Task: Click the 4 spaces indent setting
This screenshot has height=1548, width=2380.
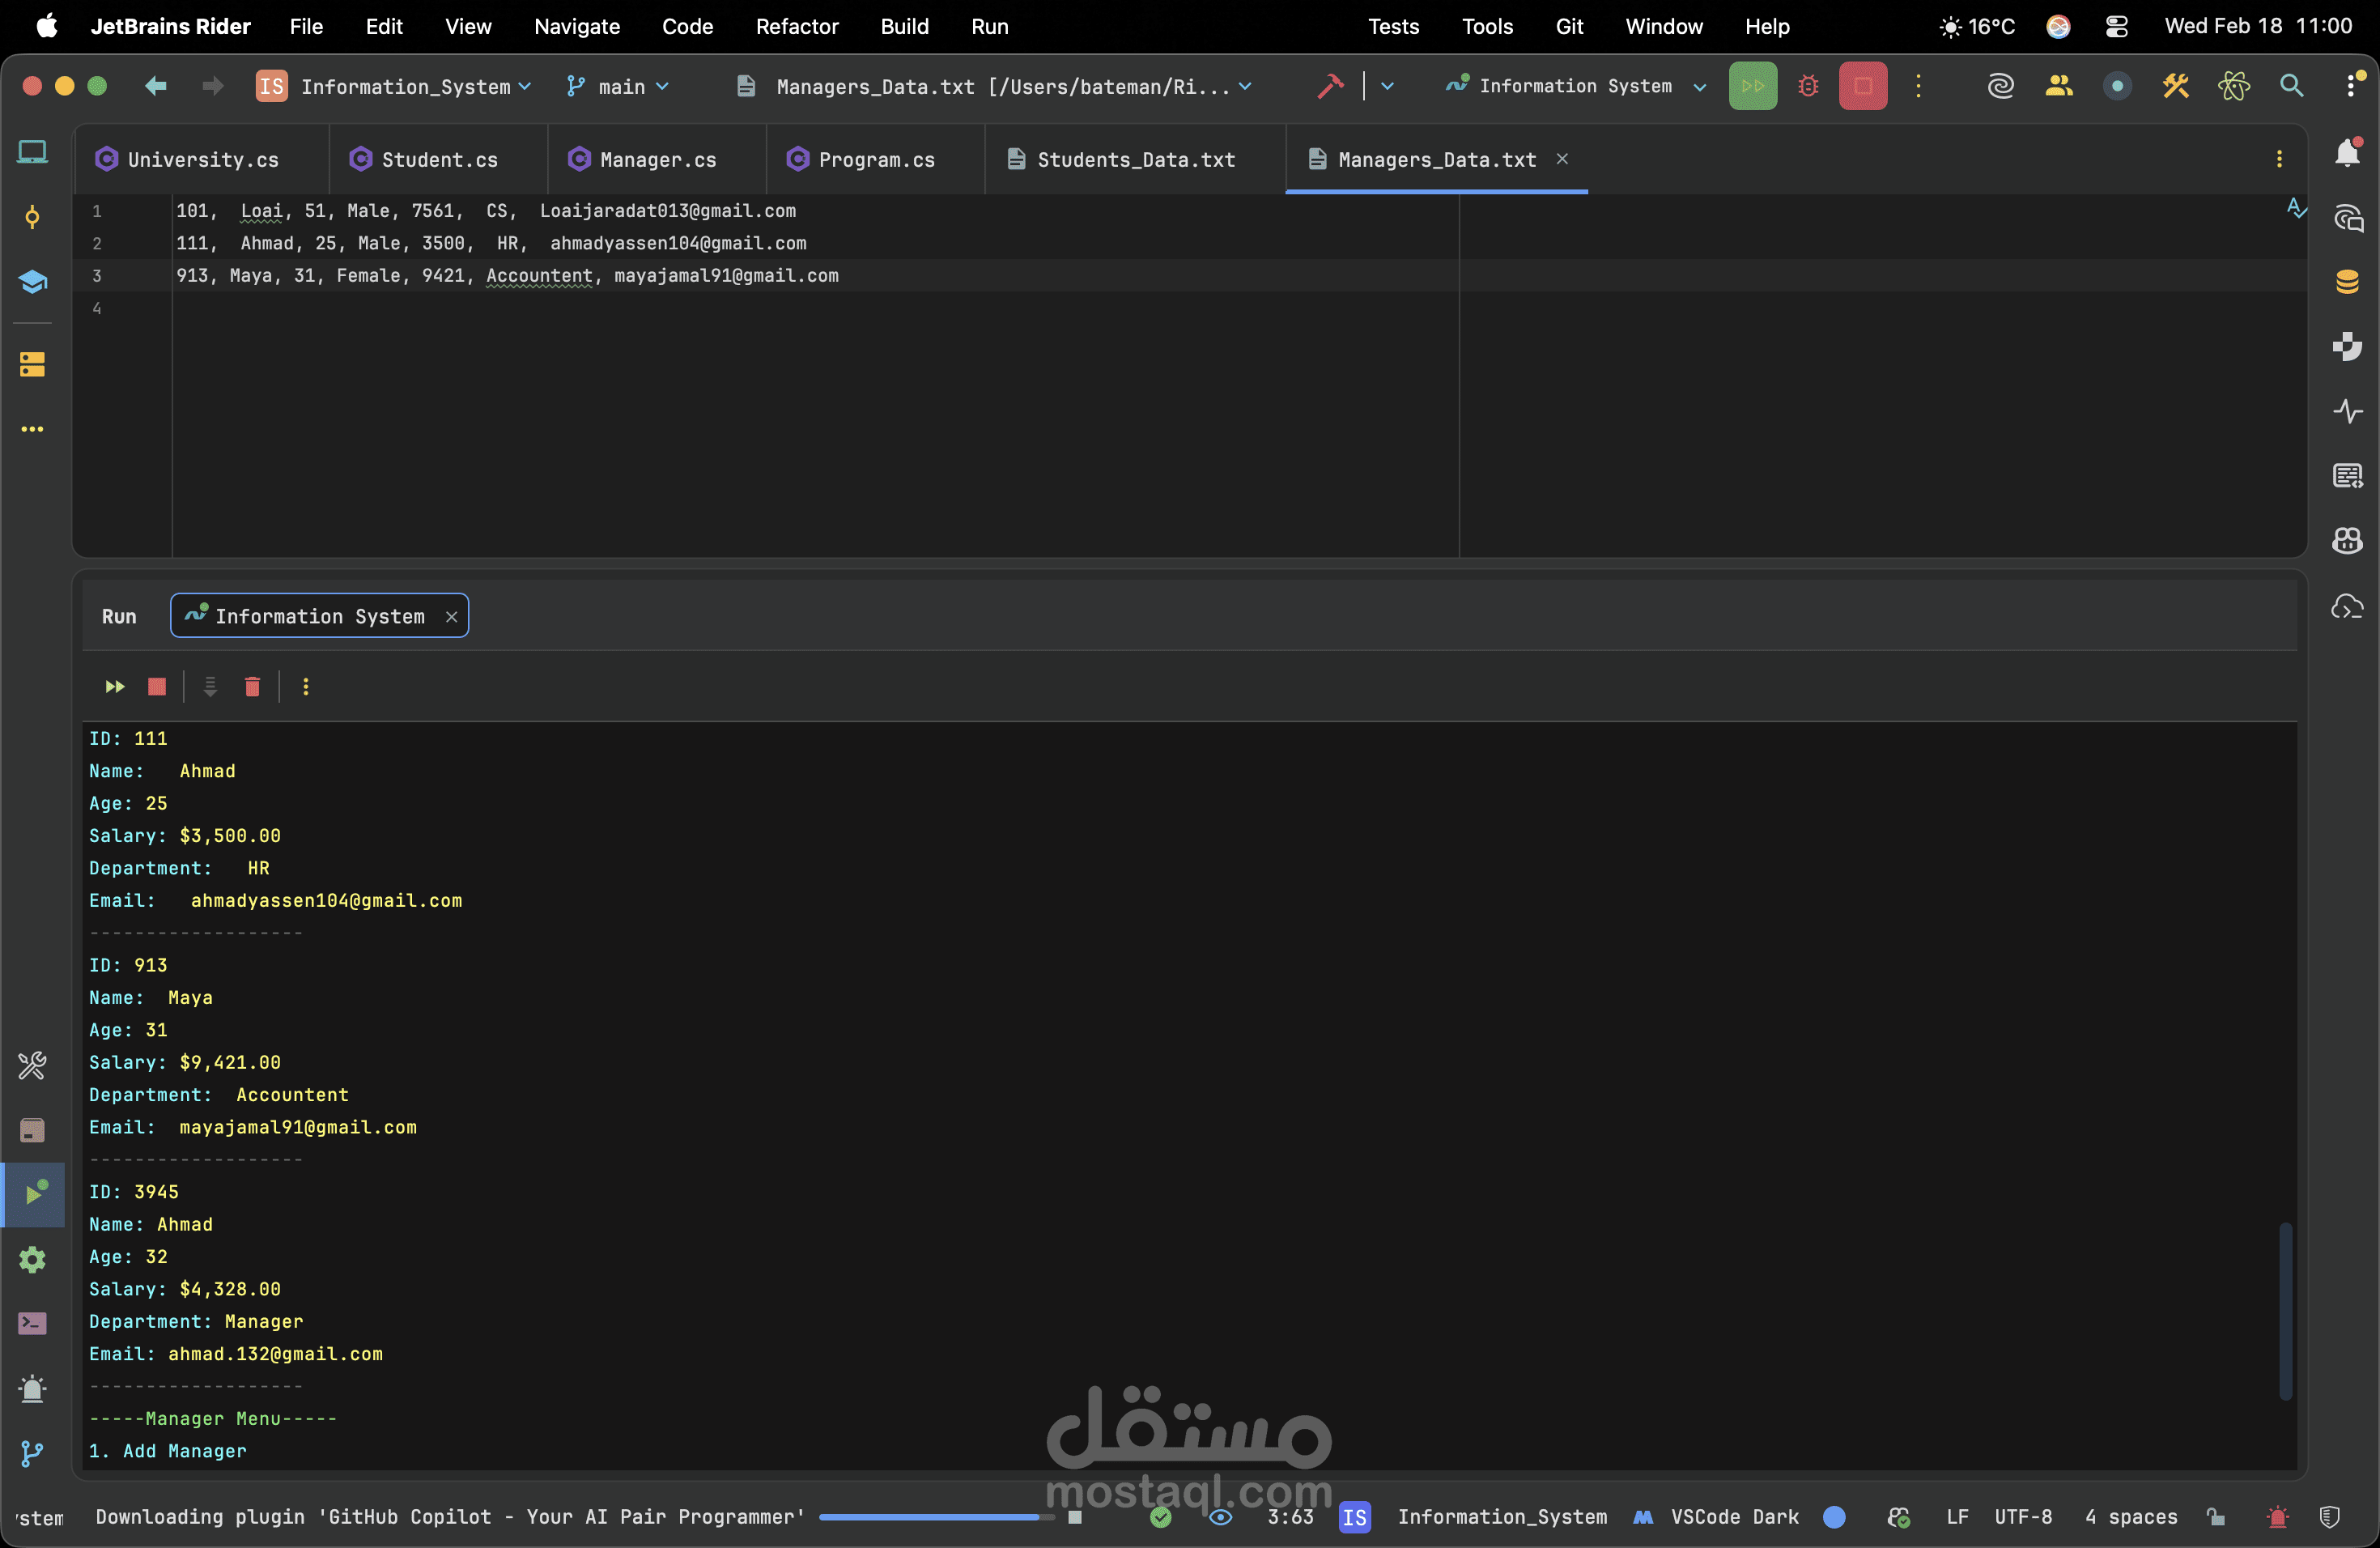Action: [2130, 1517]
